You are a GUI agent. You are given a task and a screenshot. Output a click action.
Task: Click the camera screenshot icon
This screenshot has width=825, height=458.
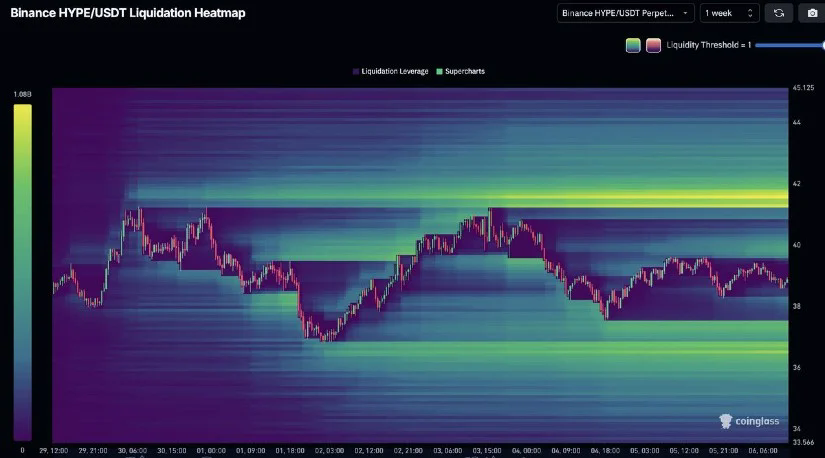point(812,13)
